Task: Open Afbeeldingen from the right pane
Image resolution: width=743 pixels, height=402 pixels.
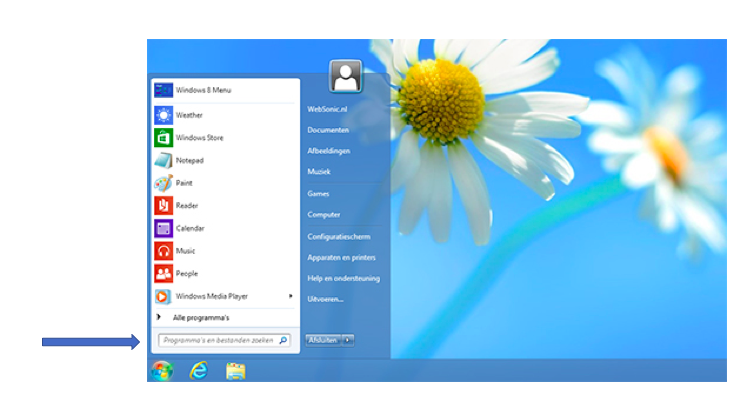Action: coord(328,151)
